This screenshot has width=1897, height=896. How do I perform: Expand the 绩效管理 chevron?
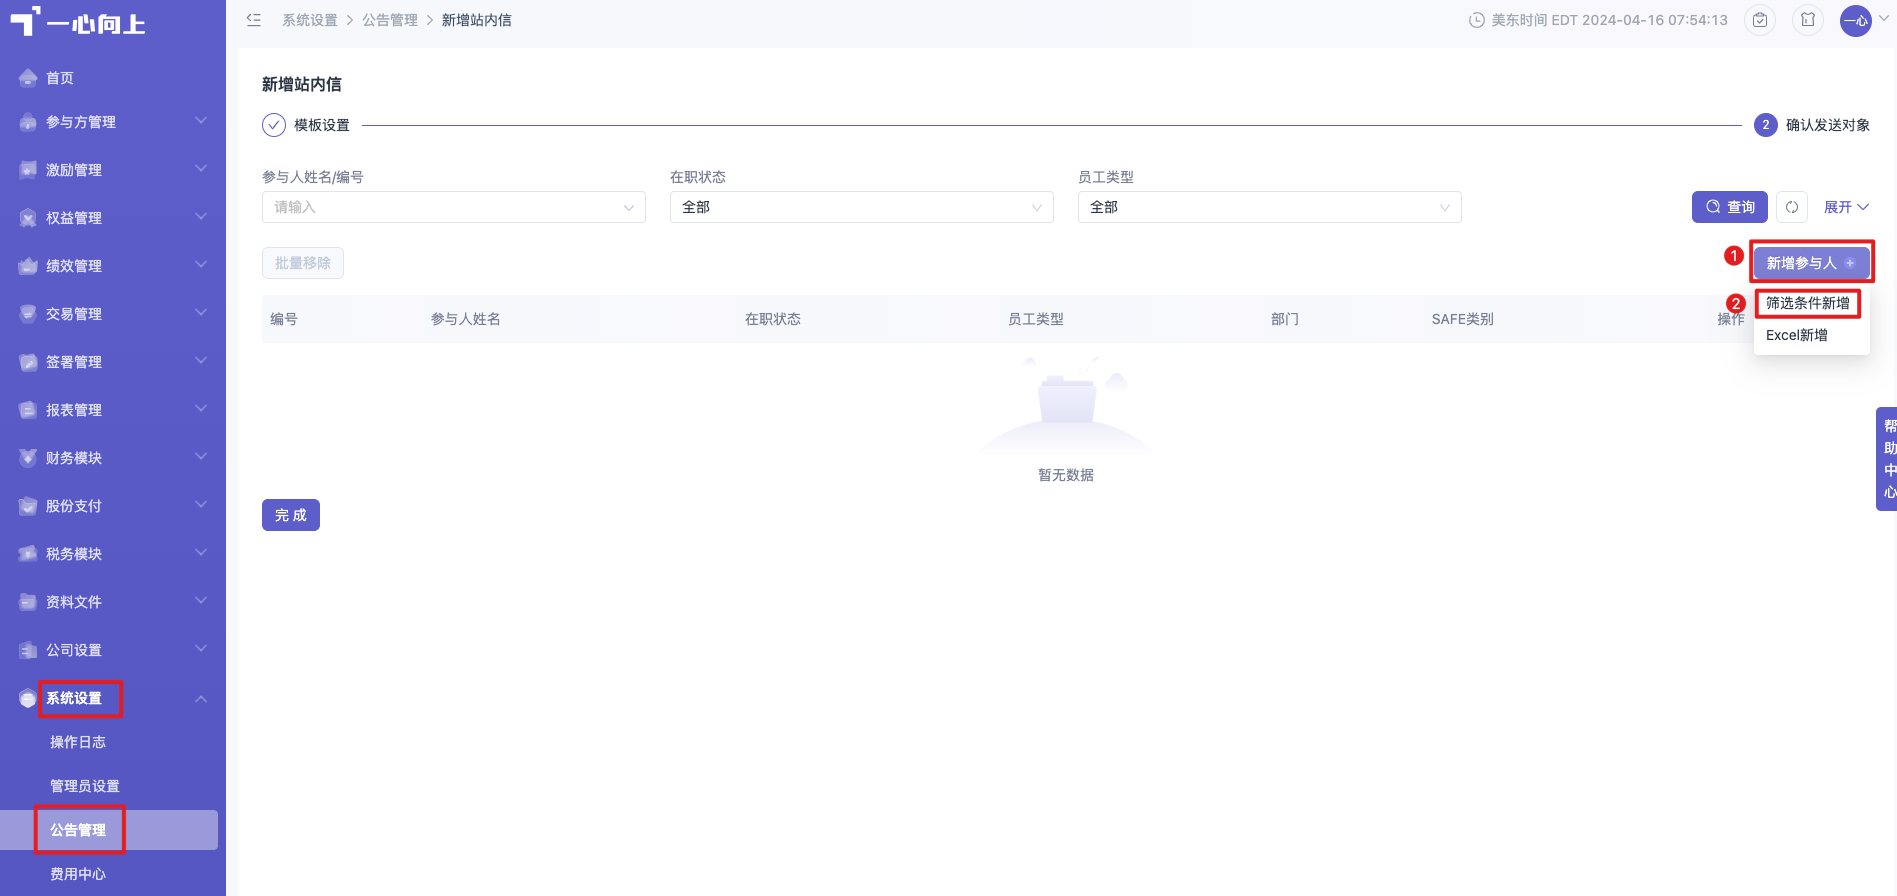pos(201,265)
